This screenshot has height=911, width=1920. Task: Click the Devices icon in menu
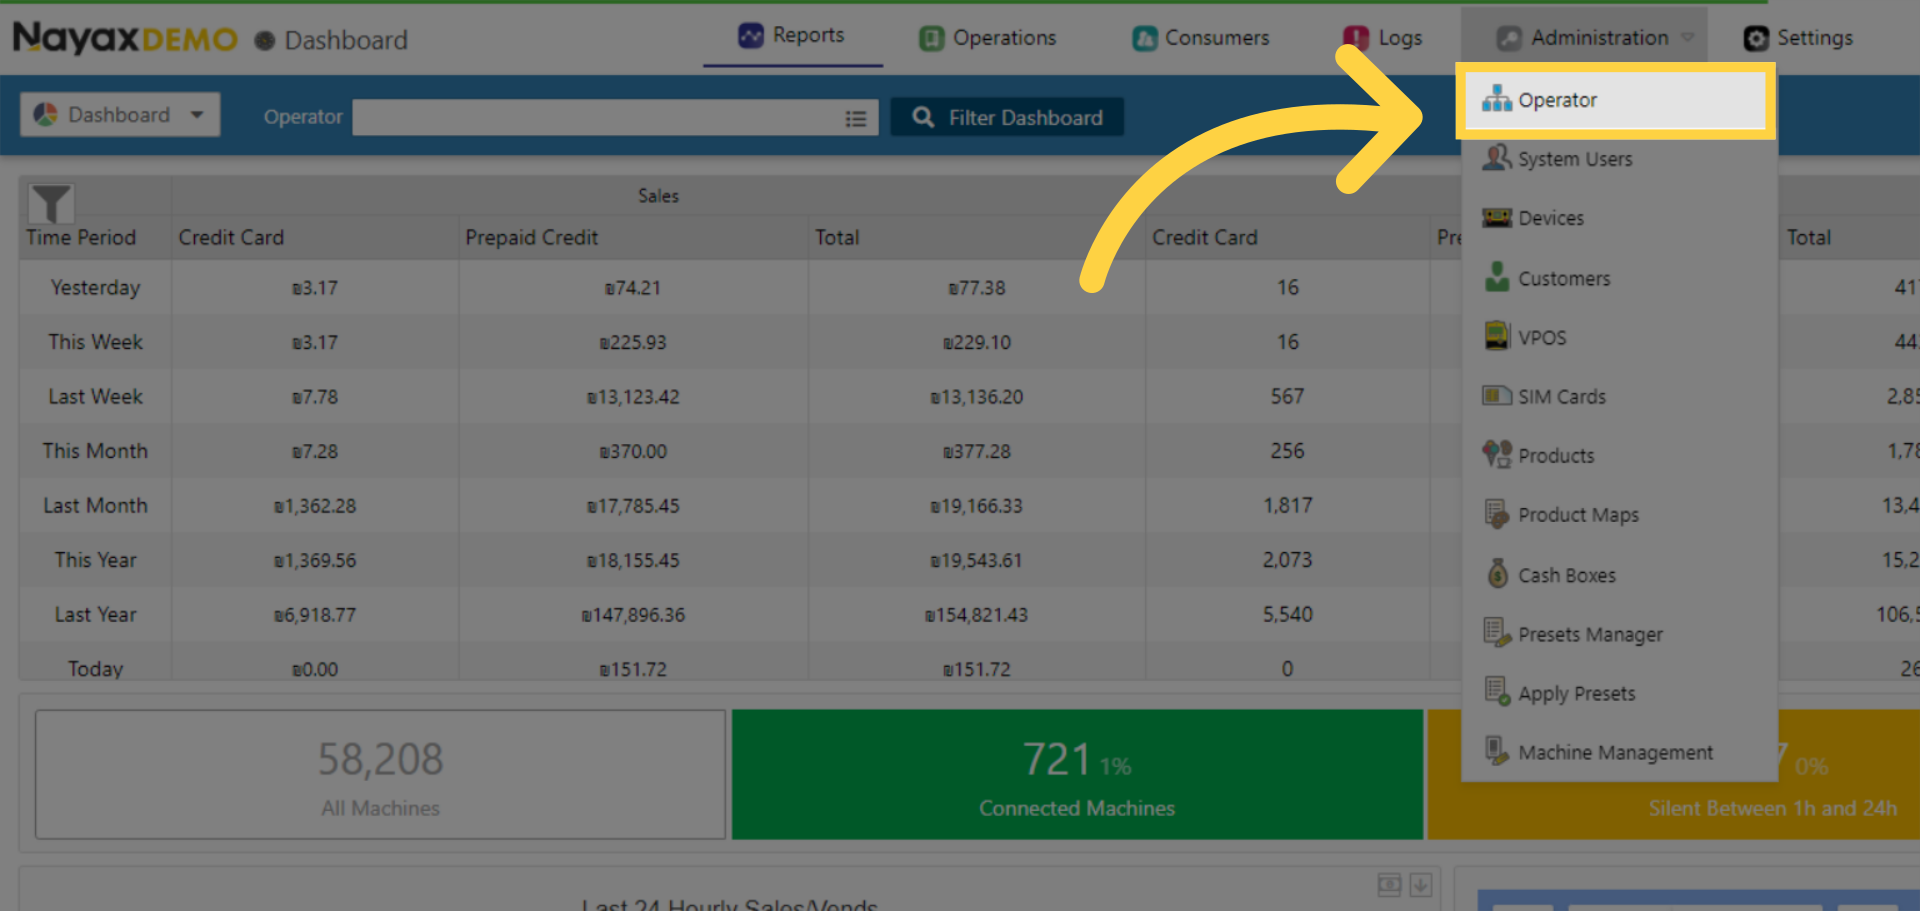(1497, 217)
